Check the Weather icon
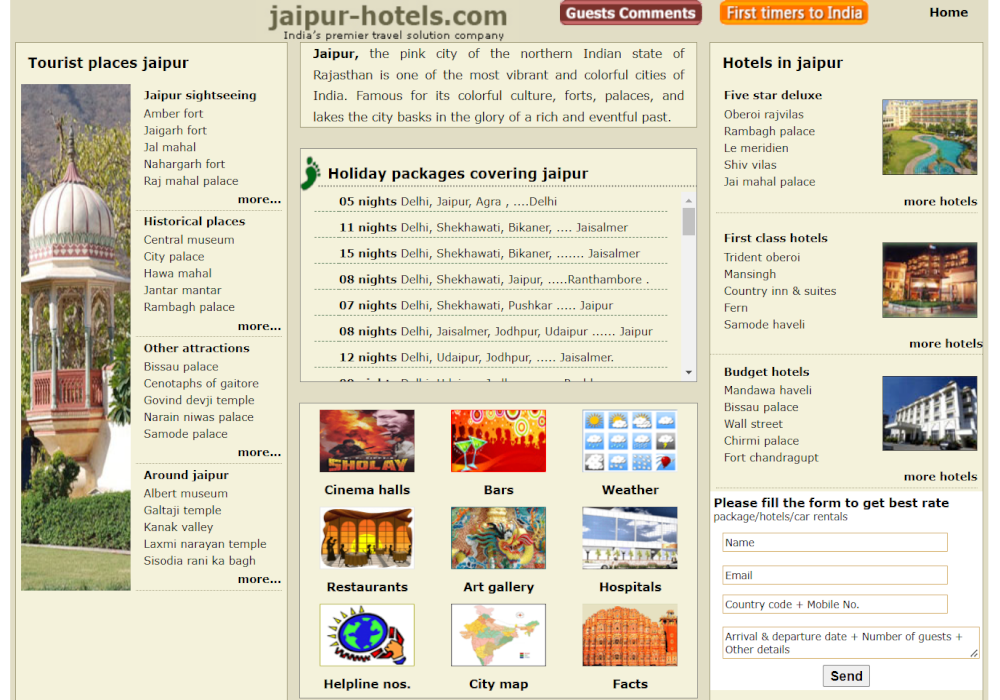Screen dimensions: 1000x700 (x=630, y=440)
